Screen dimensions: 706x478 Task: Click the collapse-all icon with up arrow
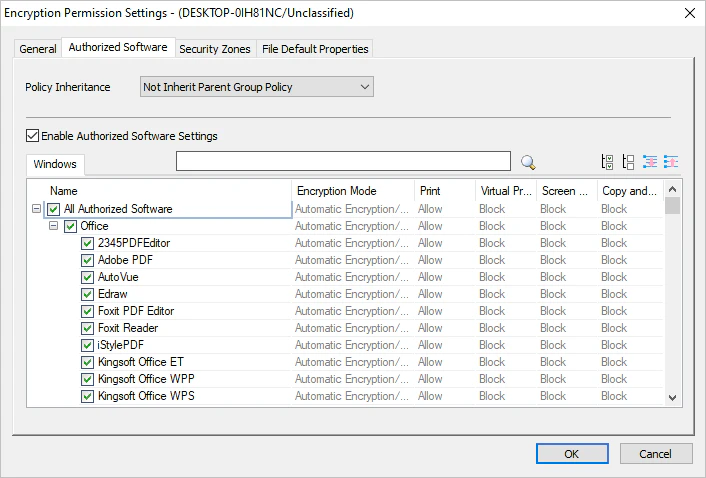coord(671,162)
